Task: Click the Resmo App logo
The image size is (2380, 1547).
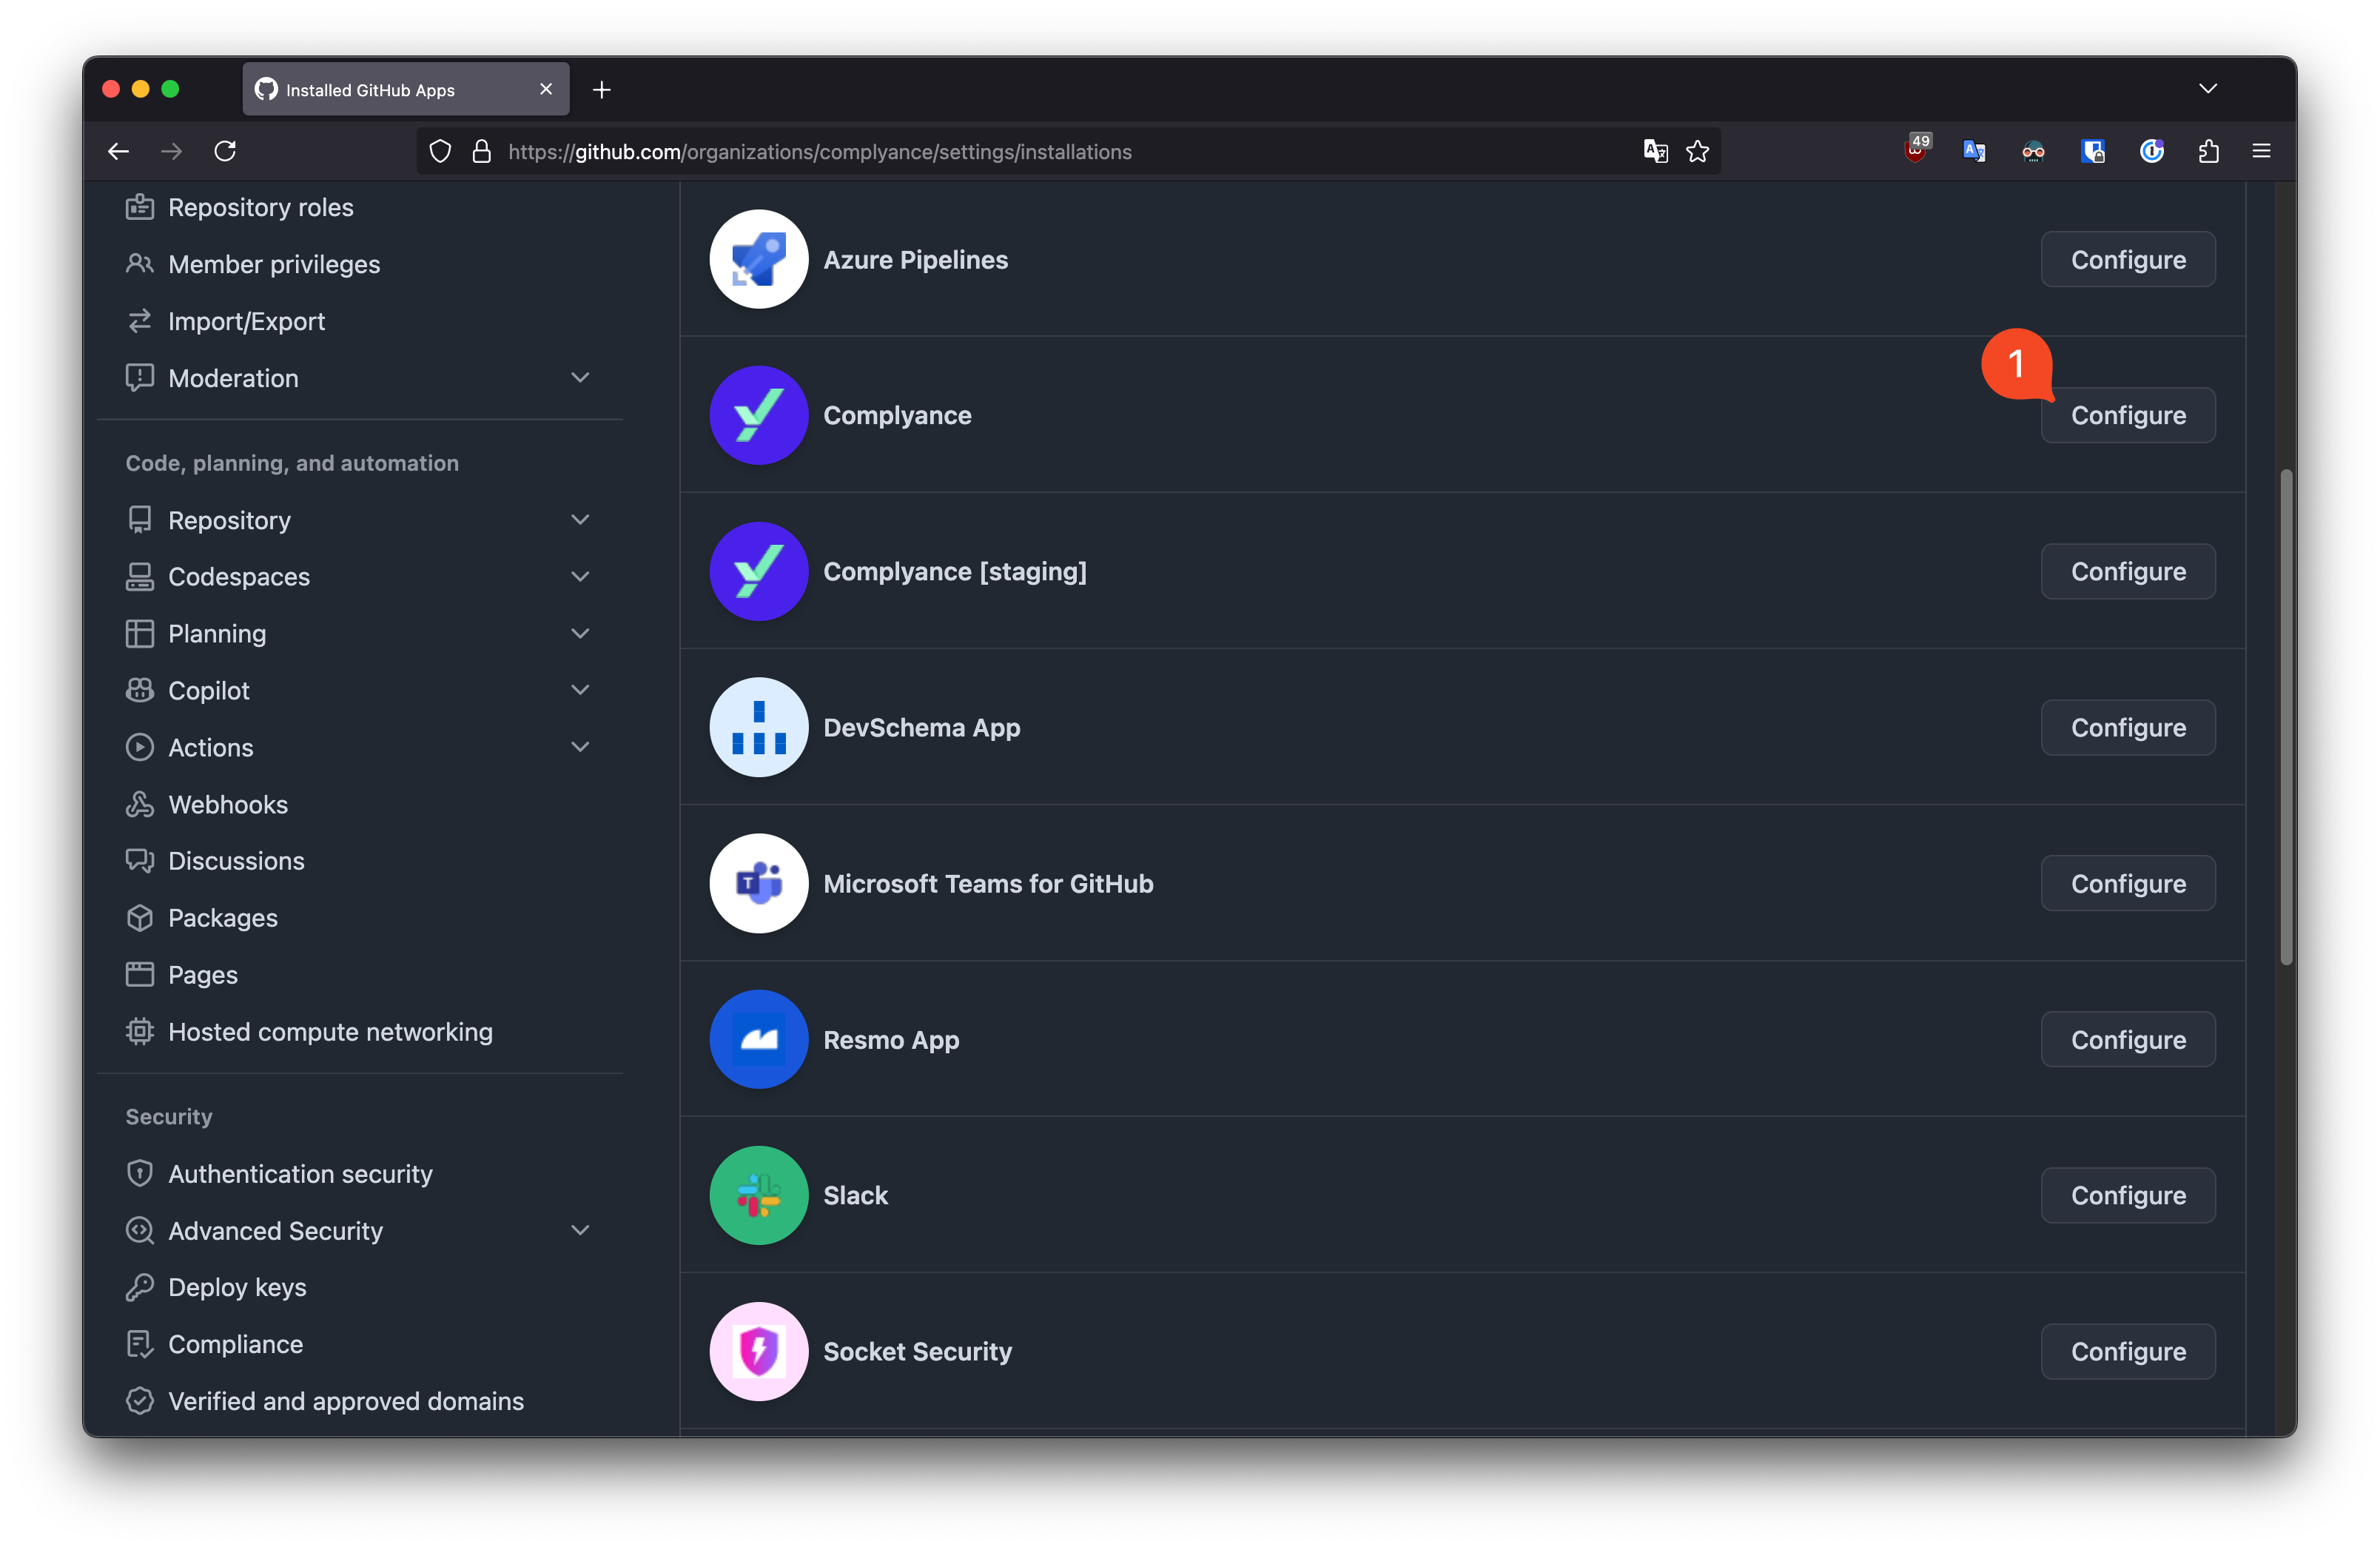Action: (758, 1039)
